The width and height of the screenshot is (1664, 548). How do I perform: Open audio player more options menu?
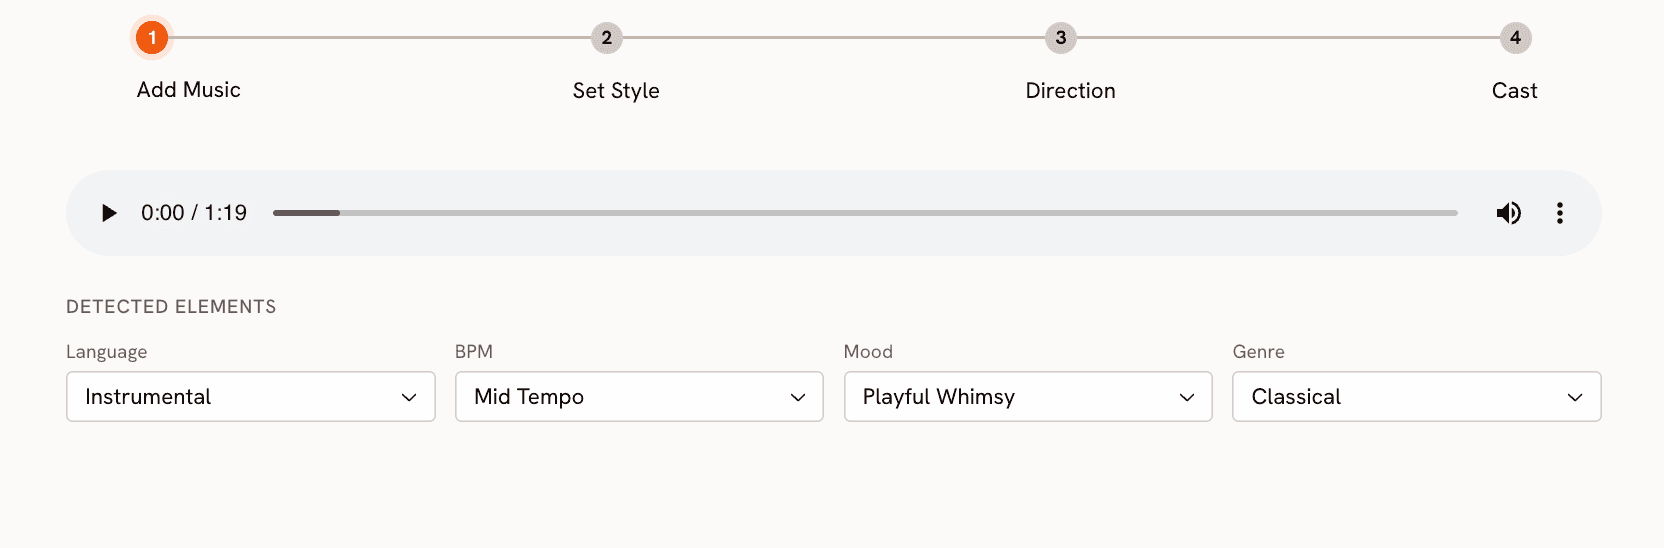pyautogui.click(x=1559, y=213)
